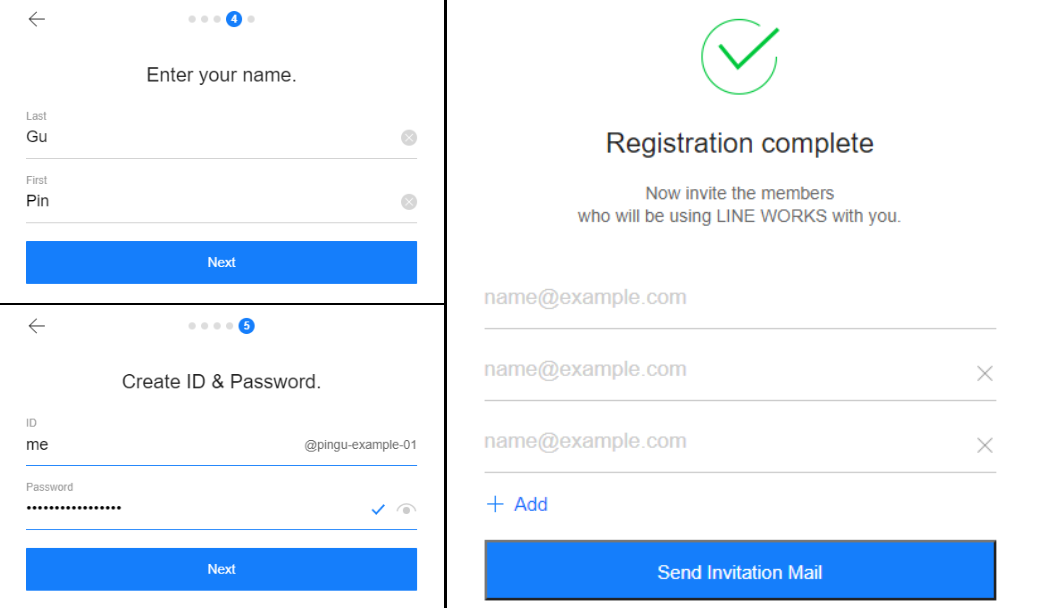
Task: Toggle password visibility with the eye icon
Action: coord(406,510)
